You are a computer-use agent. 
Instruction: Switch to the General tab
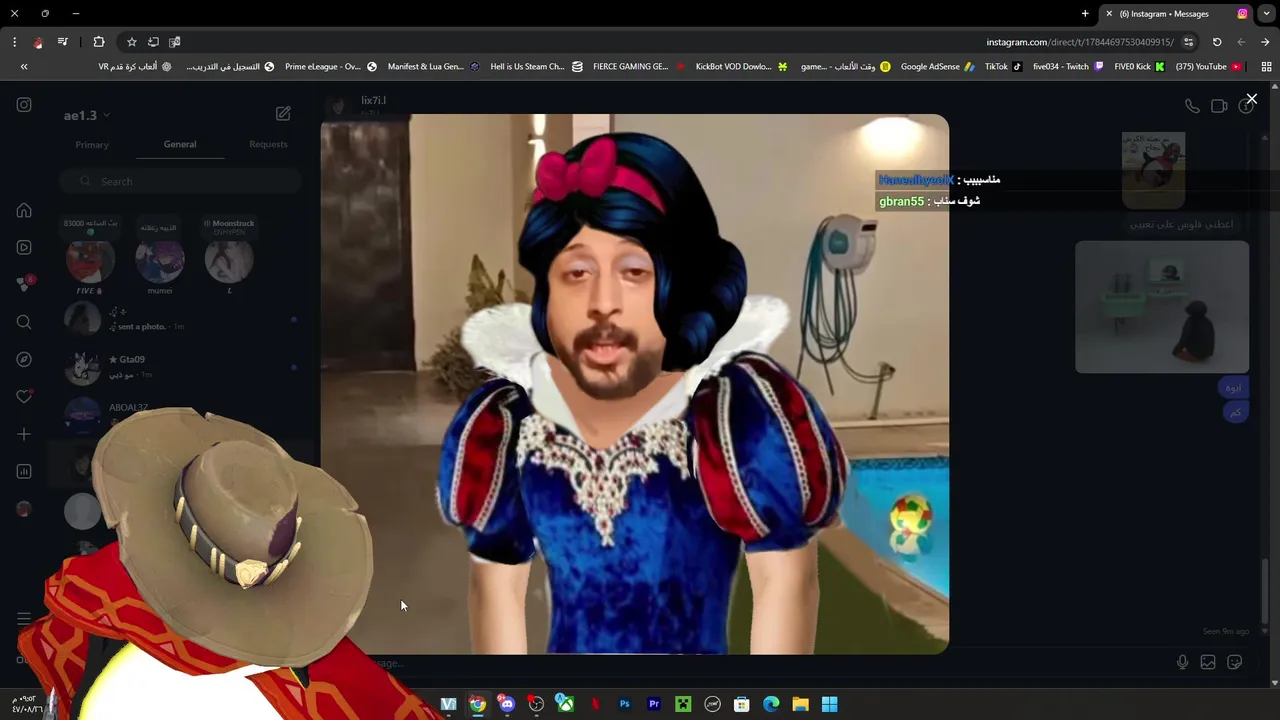(180, 144)
